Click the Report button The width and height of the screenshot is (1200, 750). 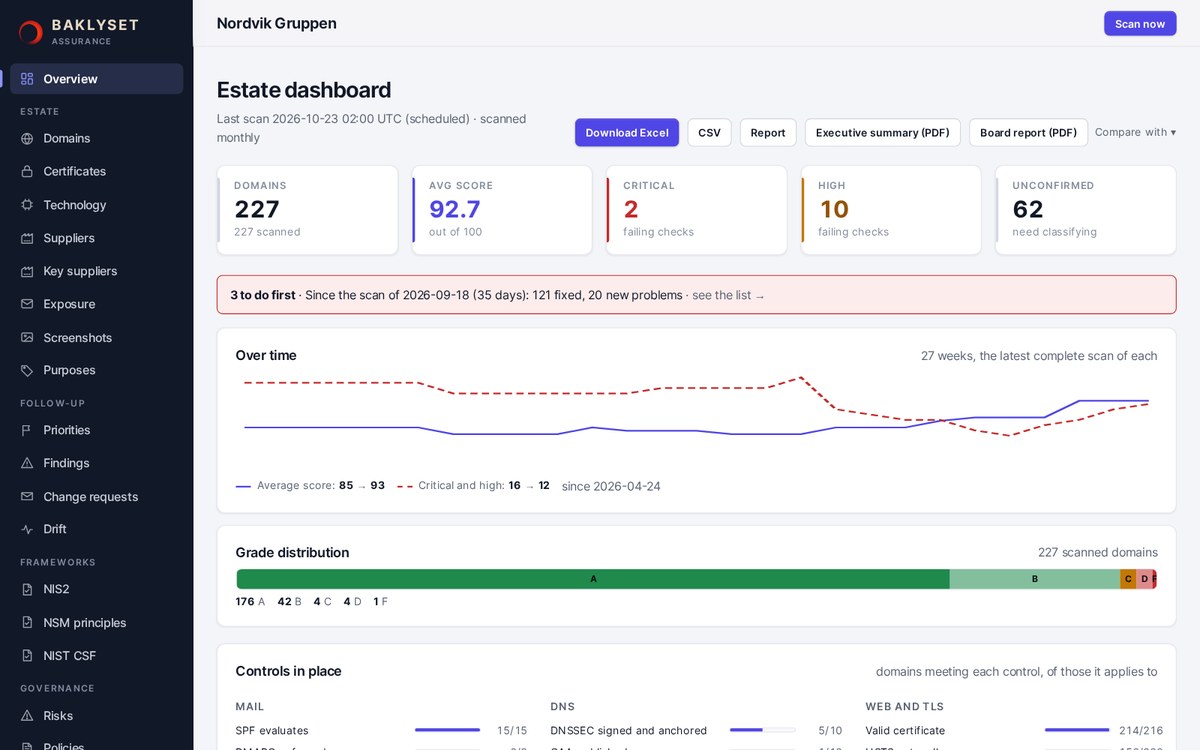[x=768, y=133]
